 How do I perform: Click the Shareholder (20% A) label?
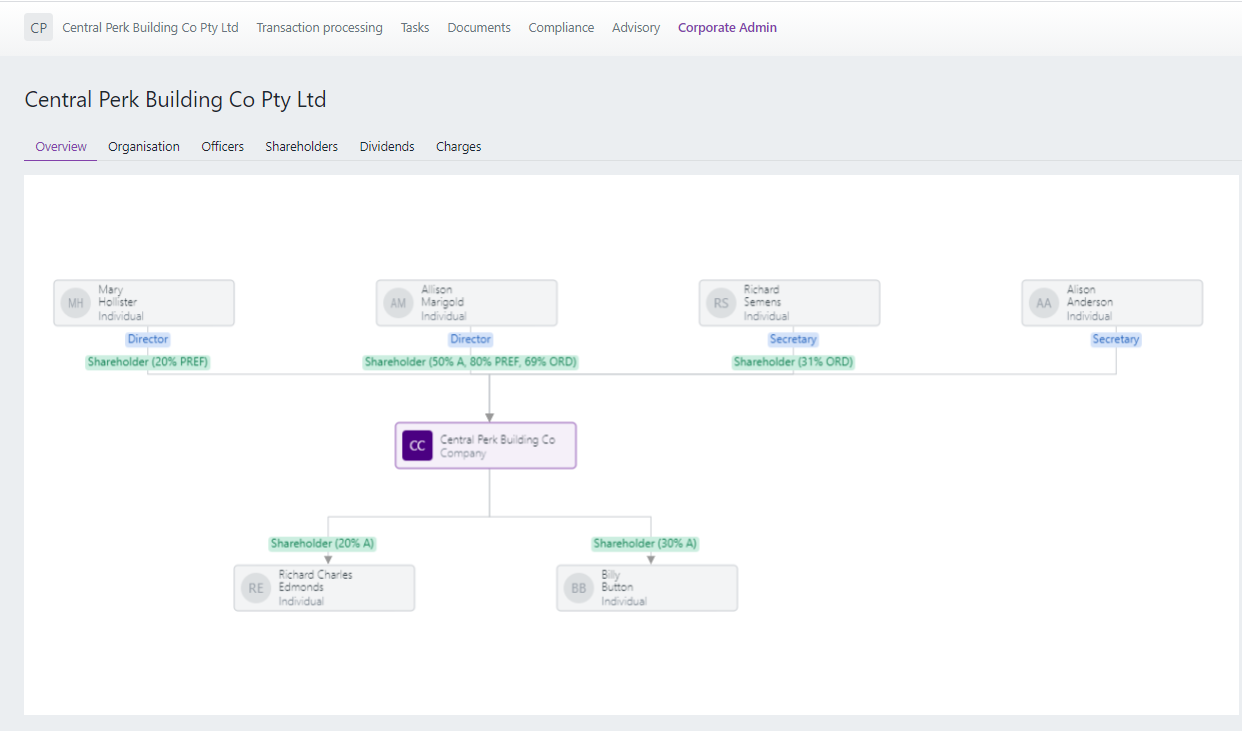pyautogui.click(x=322, y=544)
